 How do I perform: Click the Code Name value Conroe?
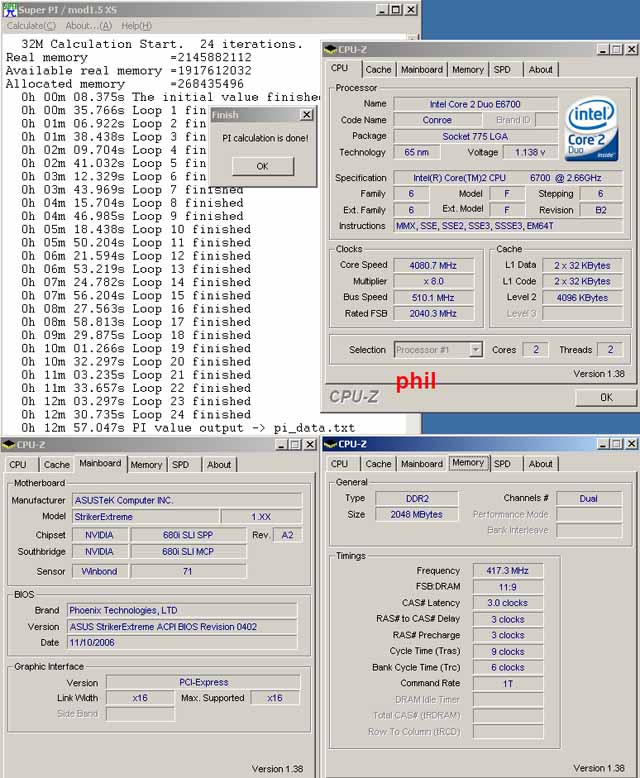pyautogui.click(x=437, y=120)
